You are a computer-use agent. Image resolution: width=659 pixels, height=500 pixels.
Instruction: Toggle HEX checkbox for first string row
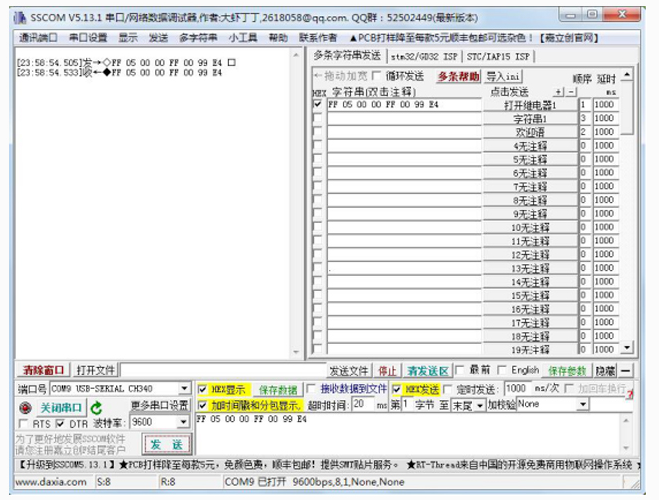tap(318, 105)
